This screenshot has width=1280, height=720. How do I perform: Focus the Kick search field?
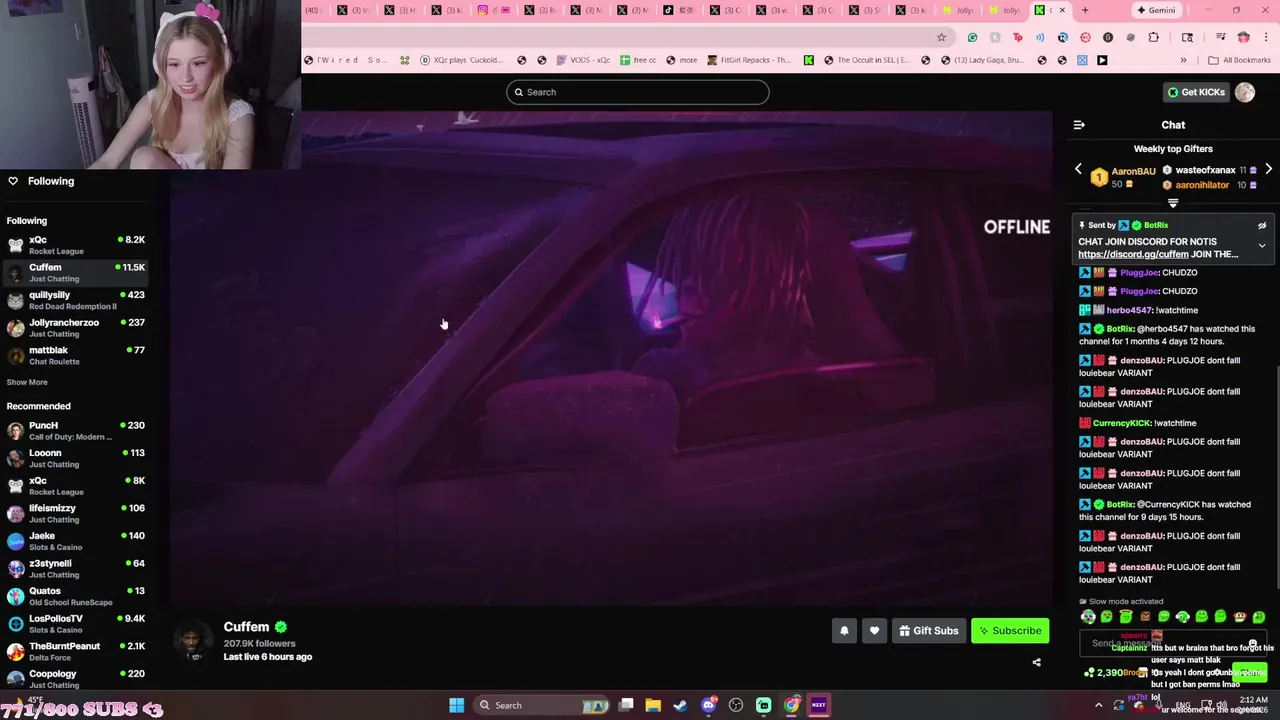[x=637, y=92]
